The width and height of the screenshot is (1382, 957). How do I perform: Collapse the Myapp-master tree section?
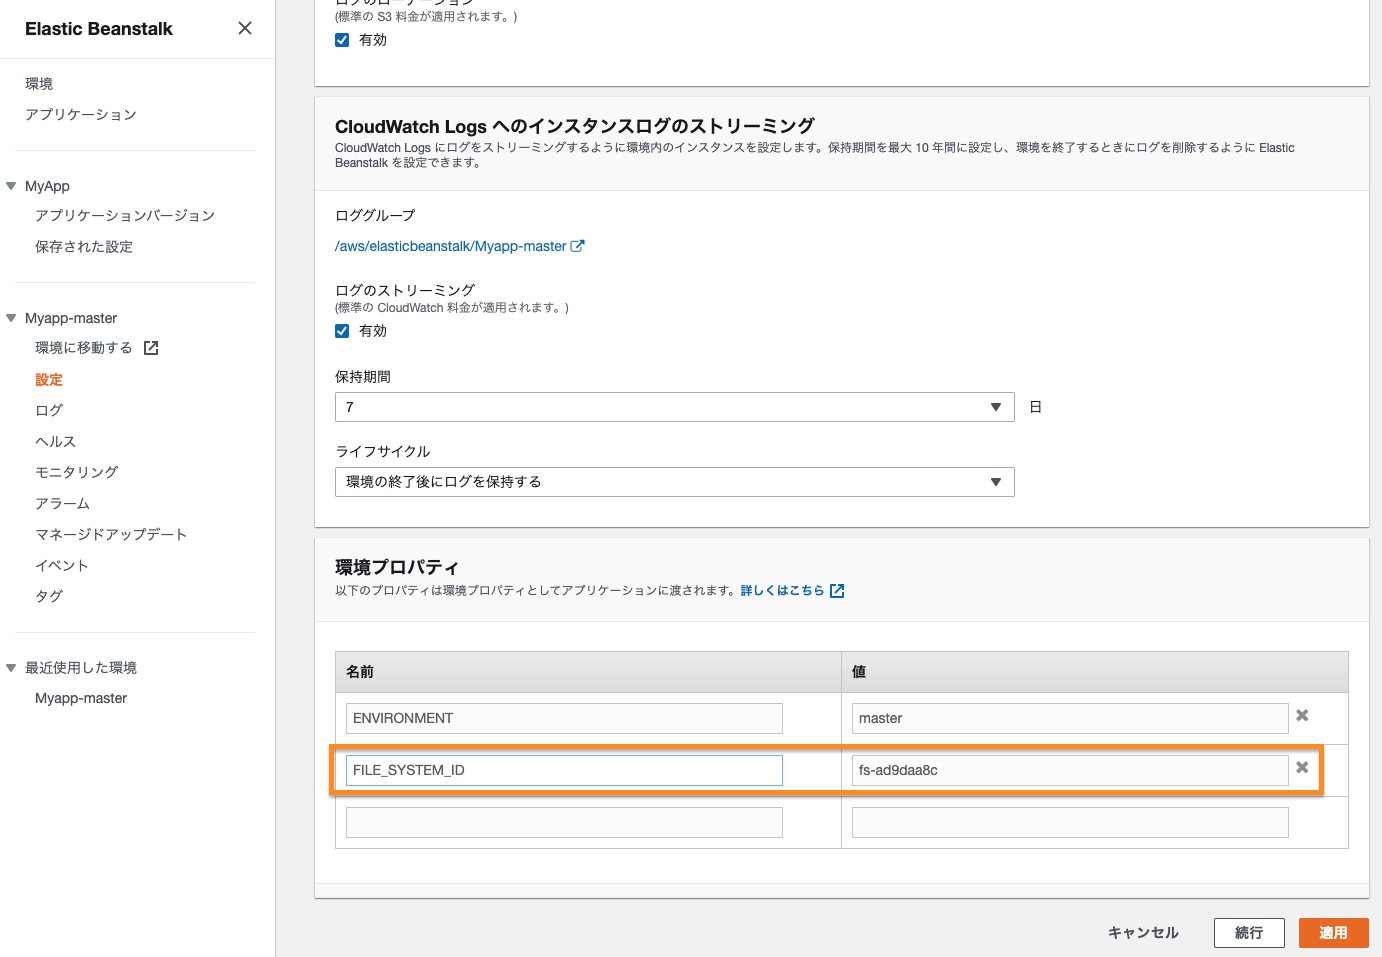pos(12,318)
